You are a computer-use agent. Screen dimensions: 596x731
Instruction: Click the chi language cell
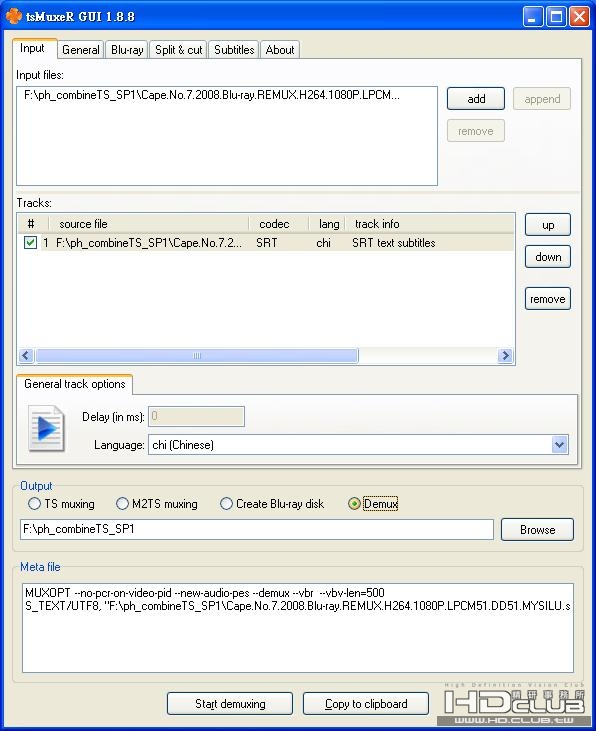(x=323, y=243)
